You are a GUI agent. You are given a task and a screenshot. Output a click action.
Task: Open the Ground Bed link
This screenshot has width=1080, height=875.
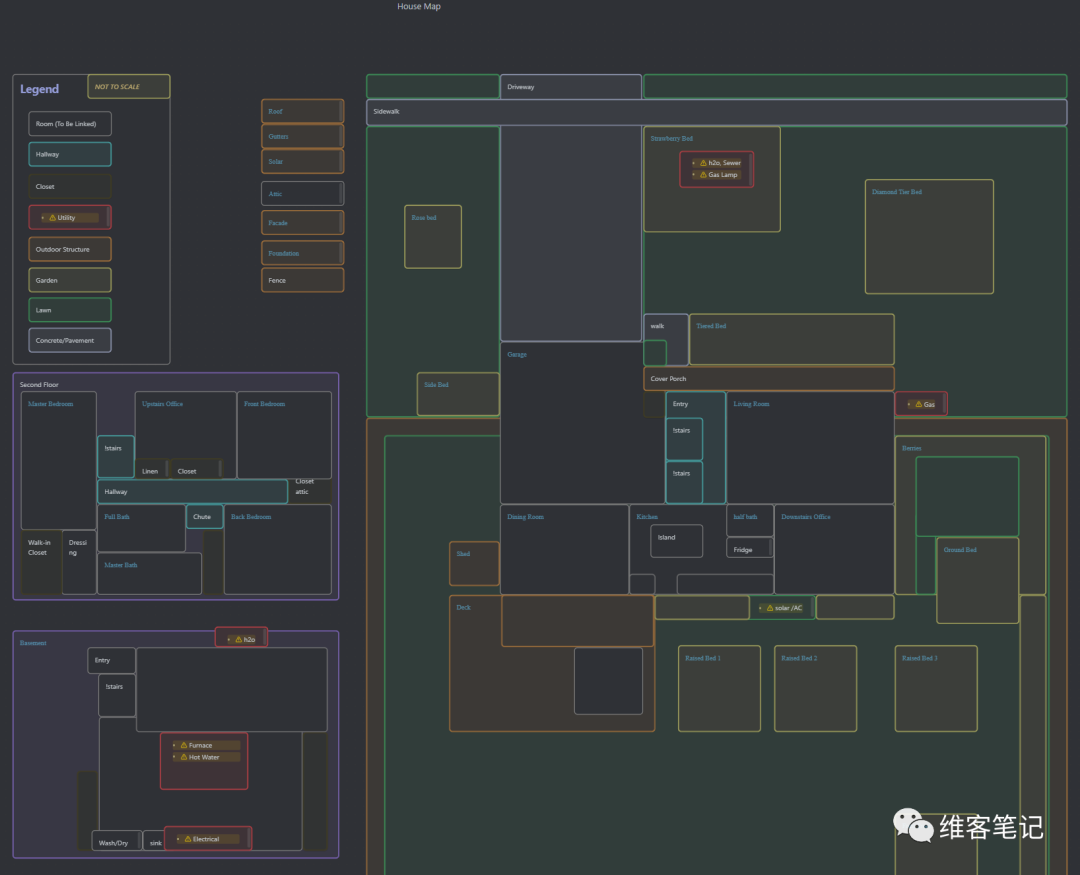pos(960,550)
